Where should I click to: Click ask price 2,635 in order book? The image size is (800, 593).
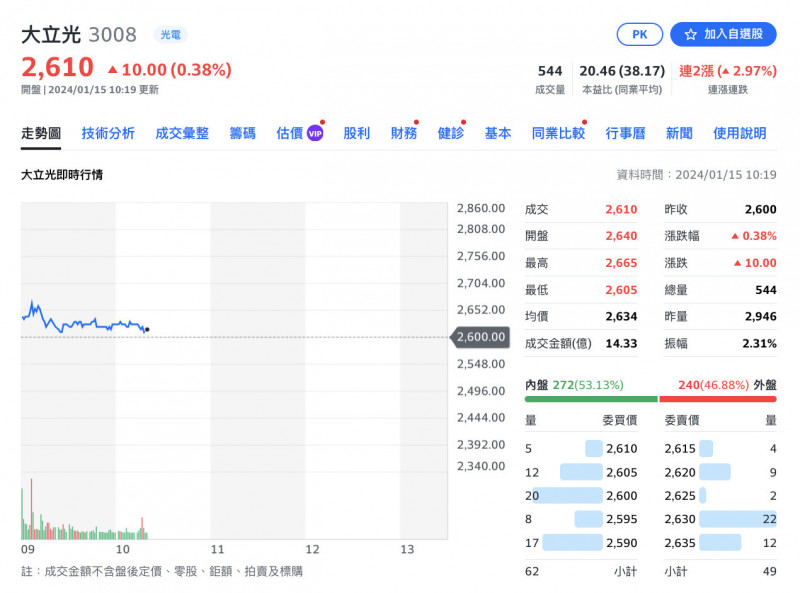pos(680,543)
